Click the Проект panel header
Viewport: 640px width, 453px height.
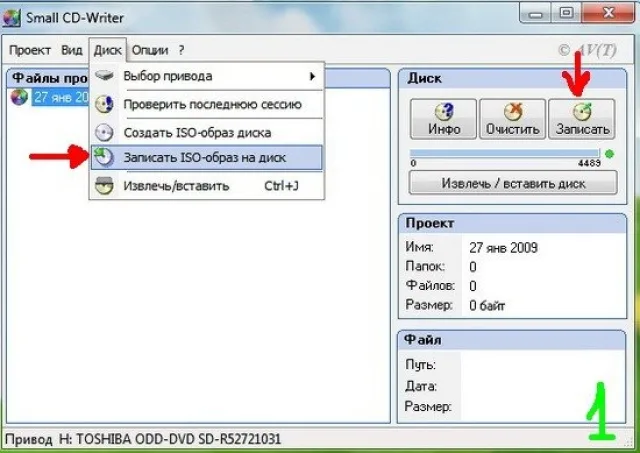click(512, 224)
